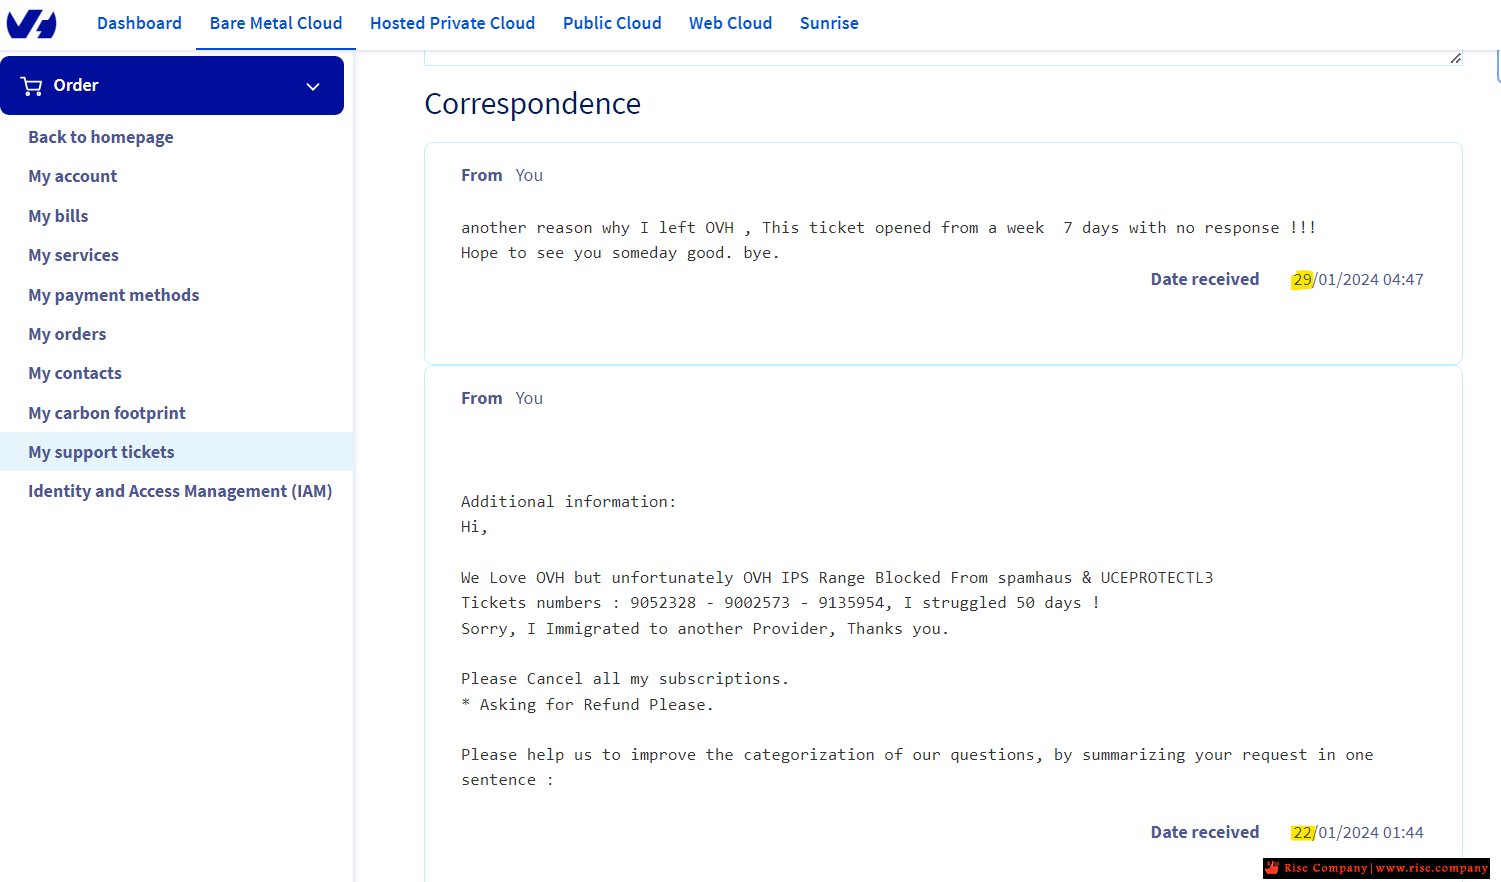Click the OVH logo icon
This screenshot has height=882, width=1501.
click(x=32, y=23)
